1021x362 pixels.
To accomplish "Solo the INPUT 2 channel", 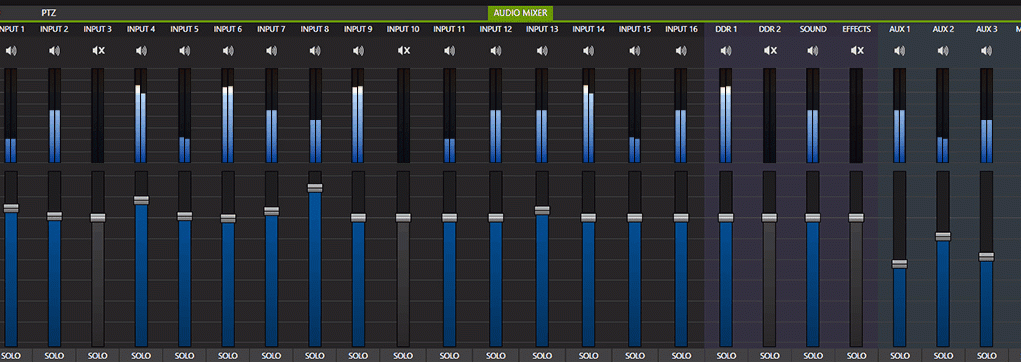I will (x=55, y=355).
